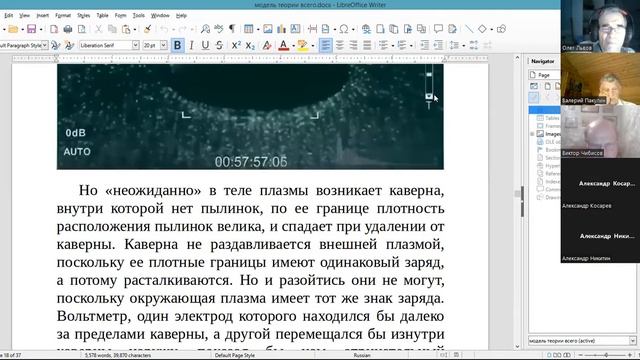Toggle Track Changes icon
This screenshot has height=360, width=640.
pyautogui.click(x=452, y=29)
